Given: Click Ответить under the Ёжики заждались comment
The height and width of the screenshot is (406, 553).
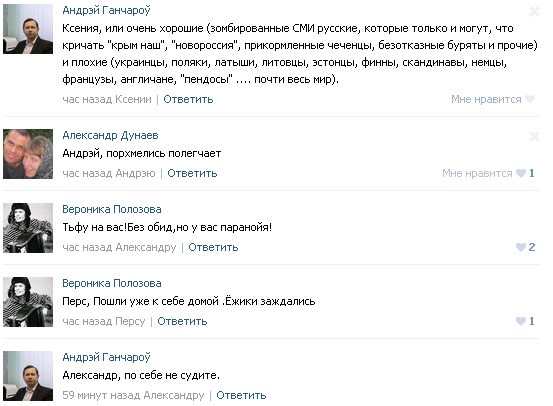Looking at the screenshot, I should point(182,321).
